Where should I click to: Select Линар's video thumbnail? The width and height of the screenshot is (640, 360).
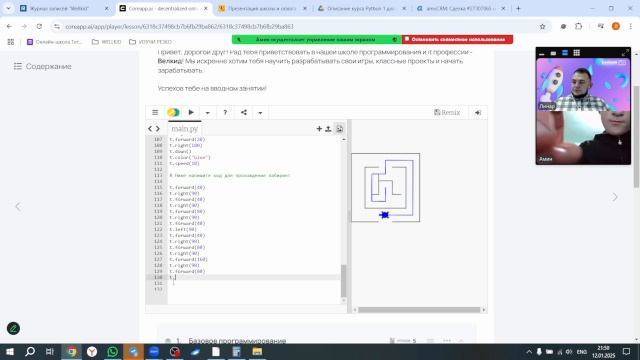(x=583, y=84)
